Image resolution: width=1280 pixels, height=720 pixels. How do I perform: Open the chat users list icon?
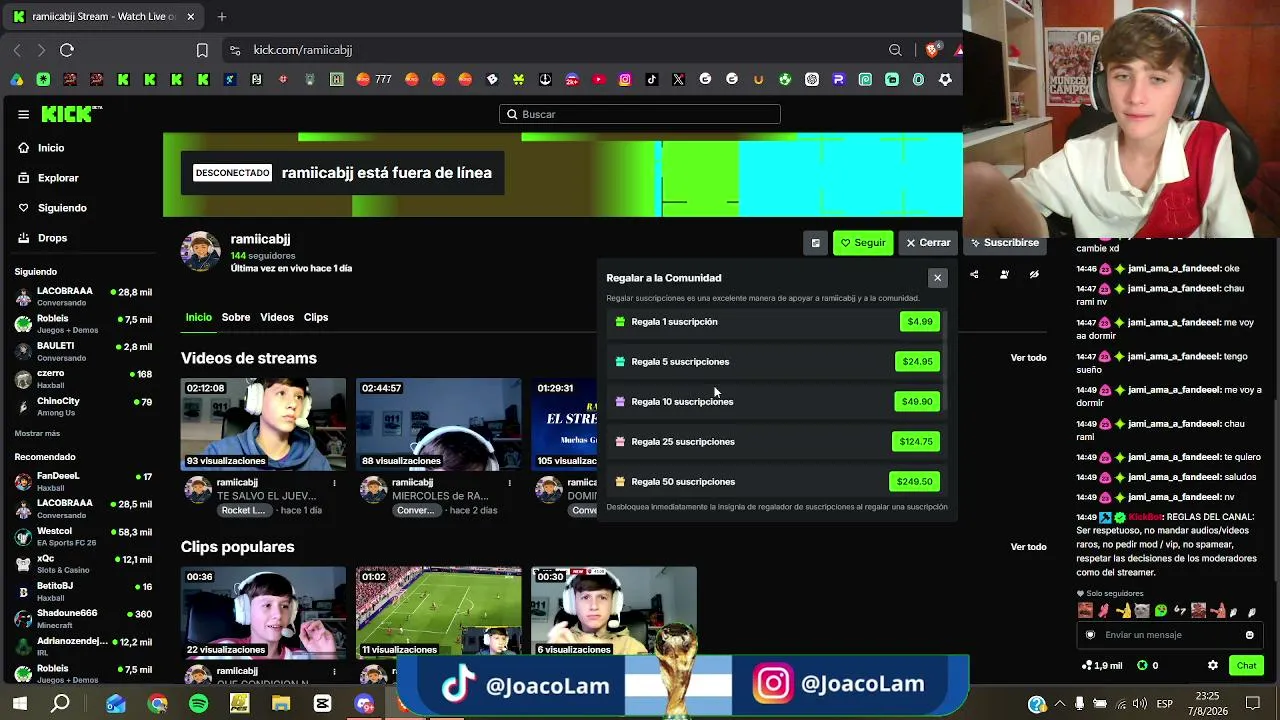[1004, 274]
